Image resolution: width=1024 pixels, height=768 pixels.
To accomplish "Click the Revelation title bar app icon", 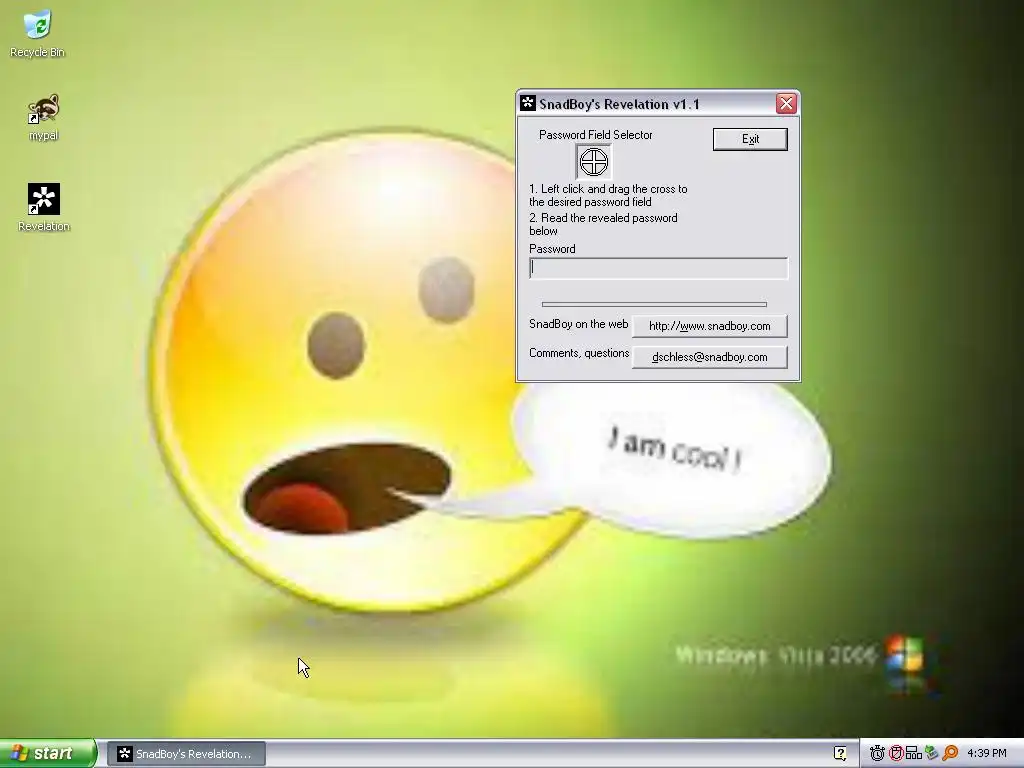I will pos(528,103).
